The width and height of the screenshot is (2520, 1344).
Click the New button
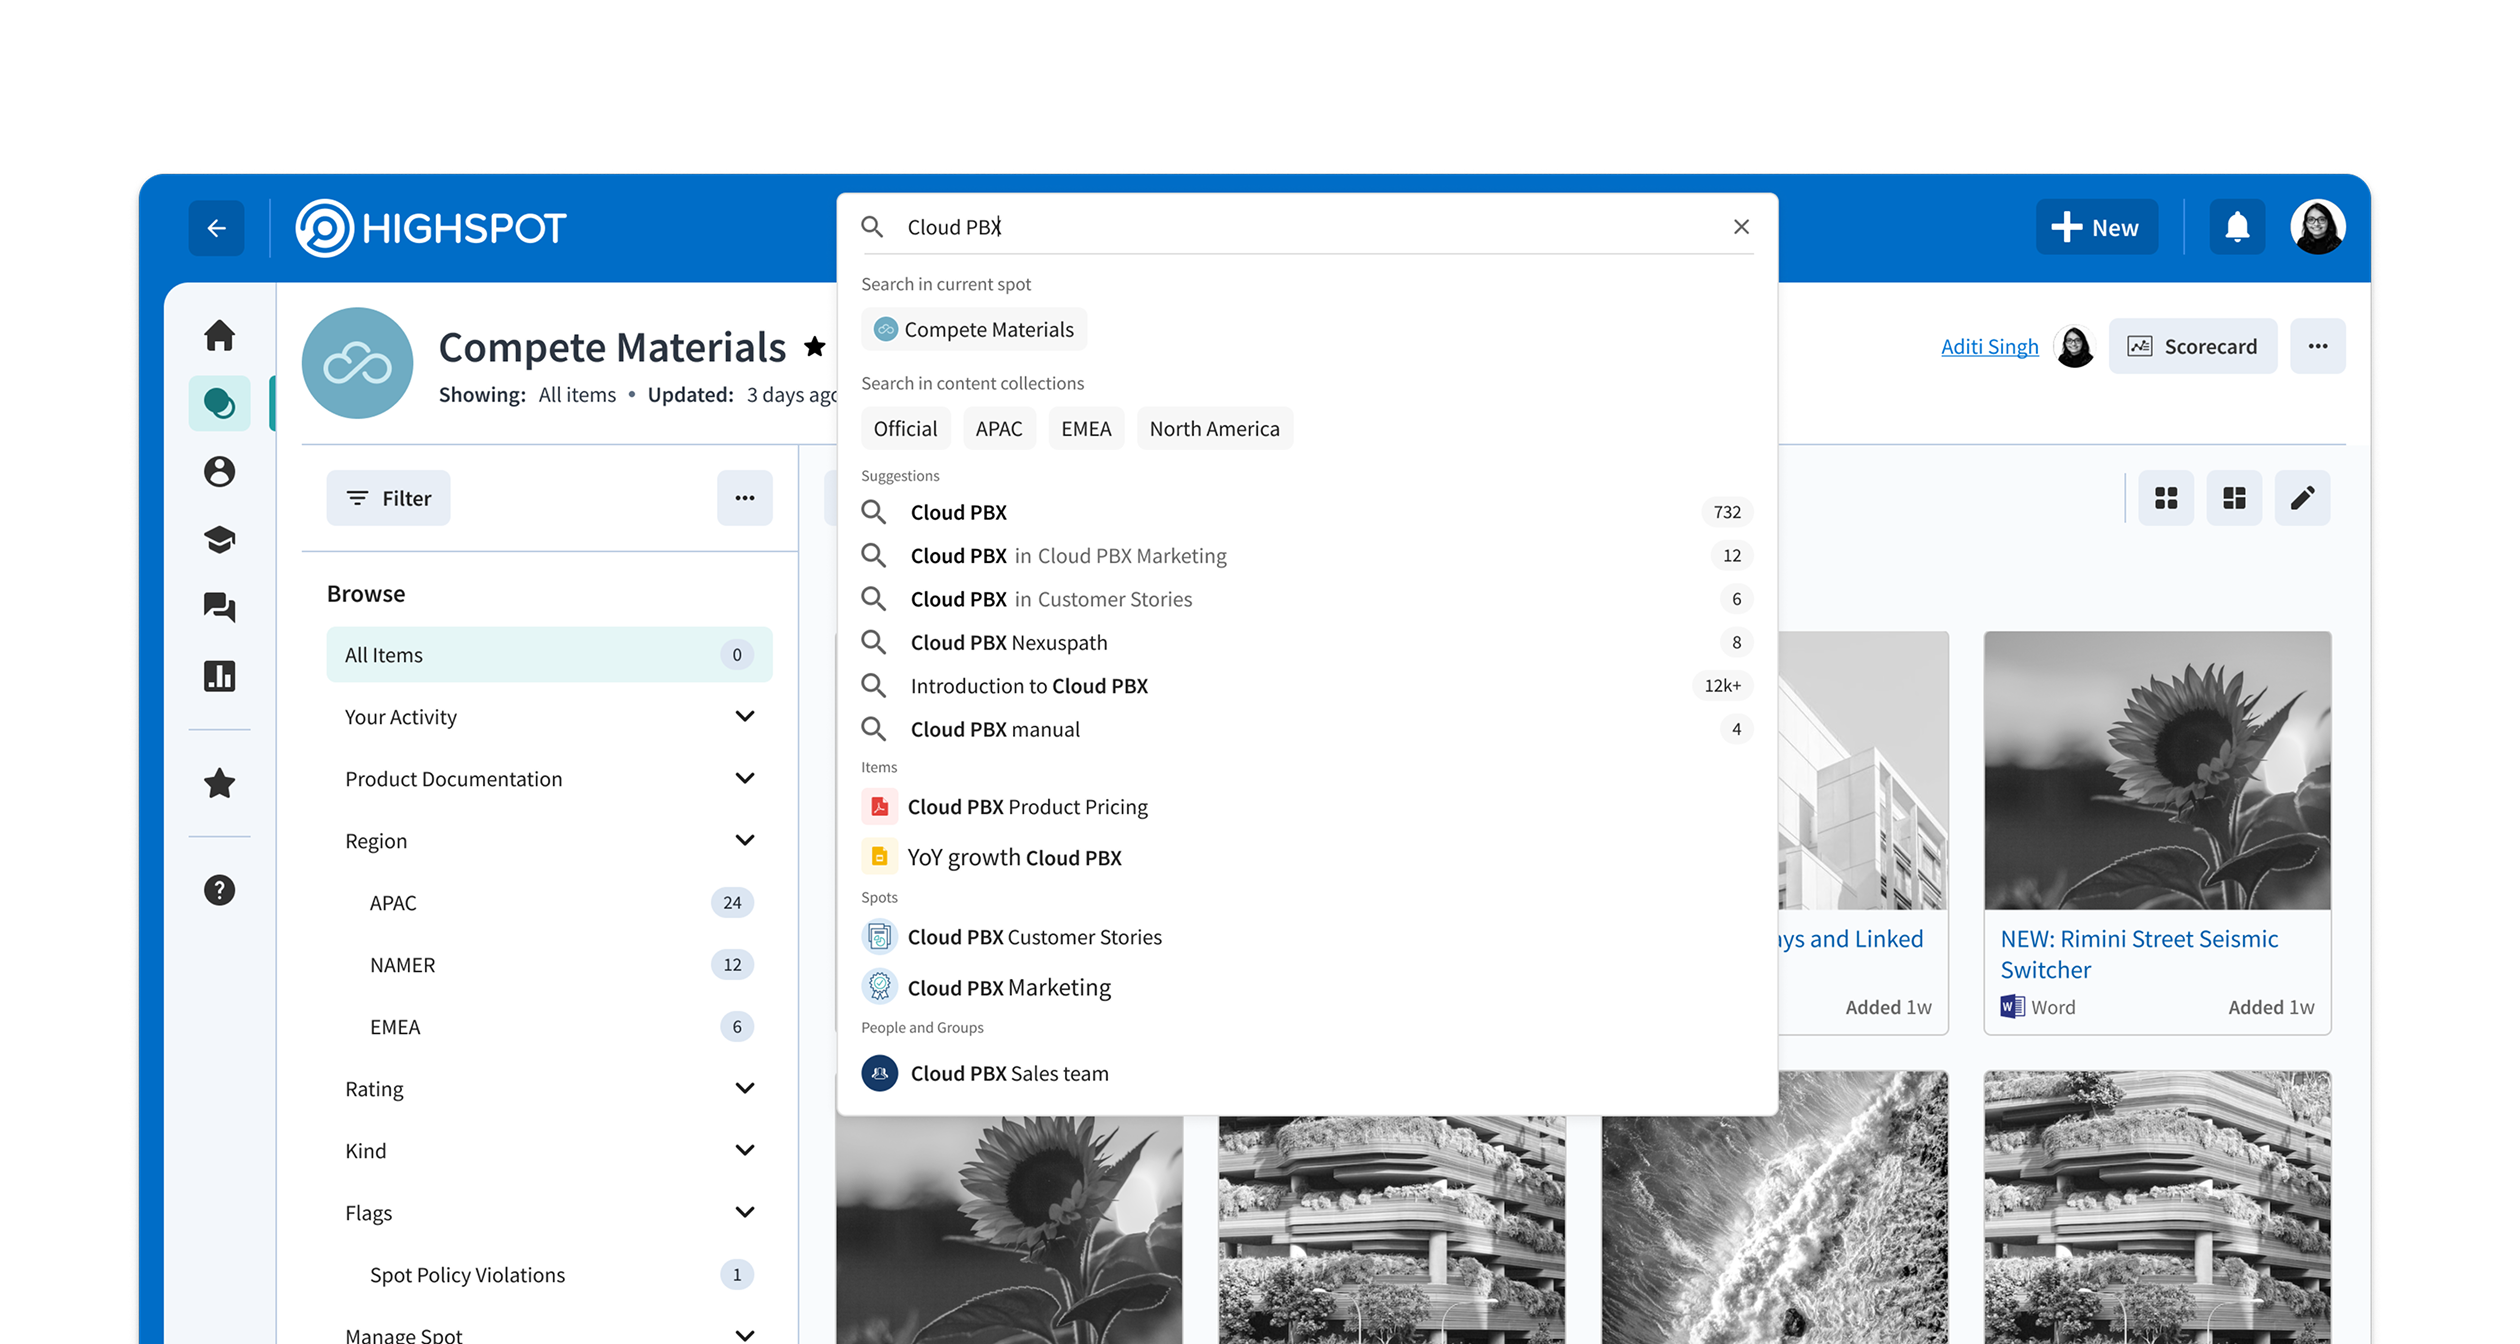2096,228
